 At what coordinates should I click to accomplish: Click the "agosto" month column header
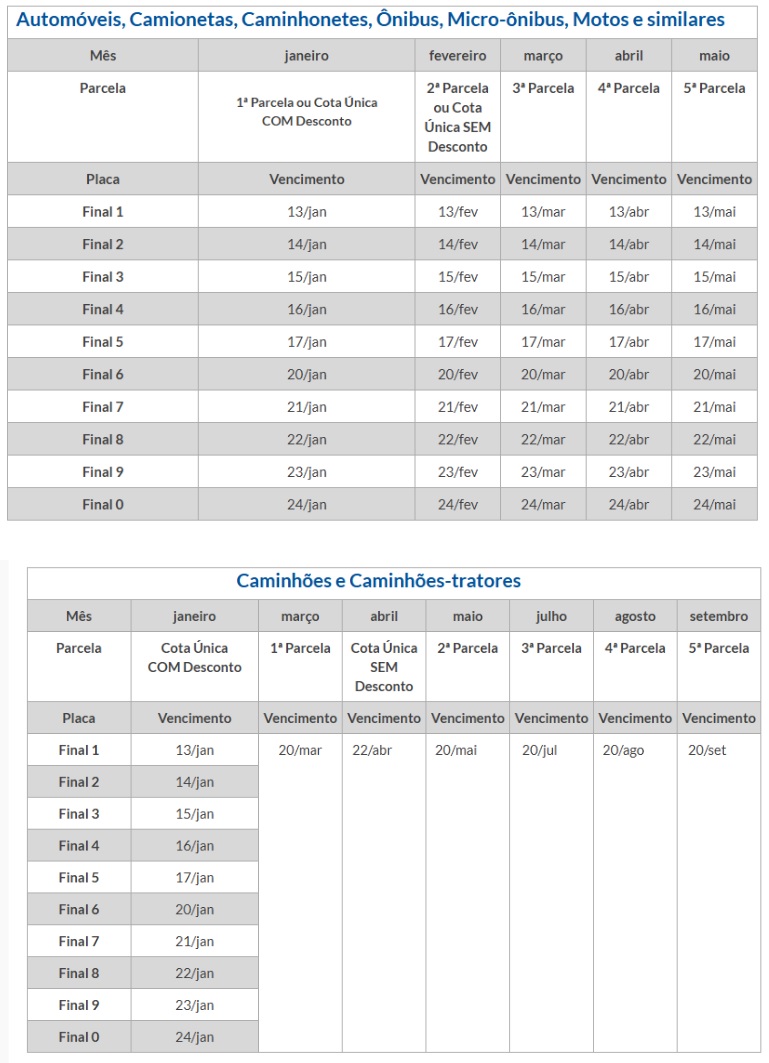click(635, 616)
